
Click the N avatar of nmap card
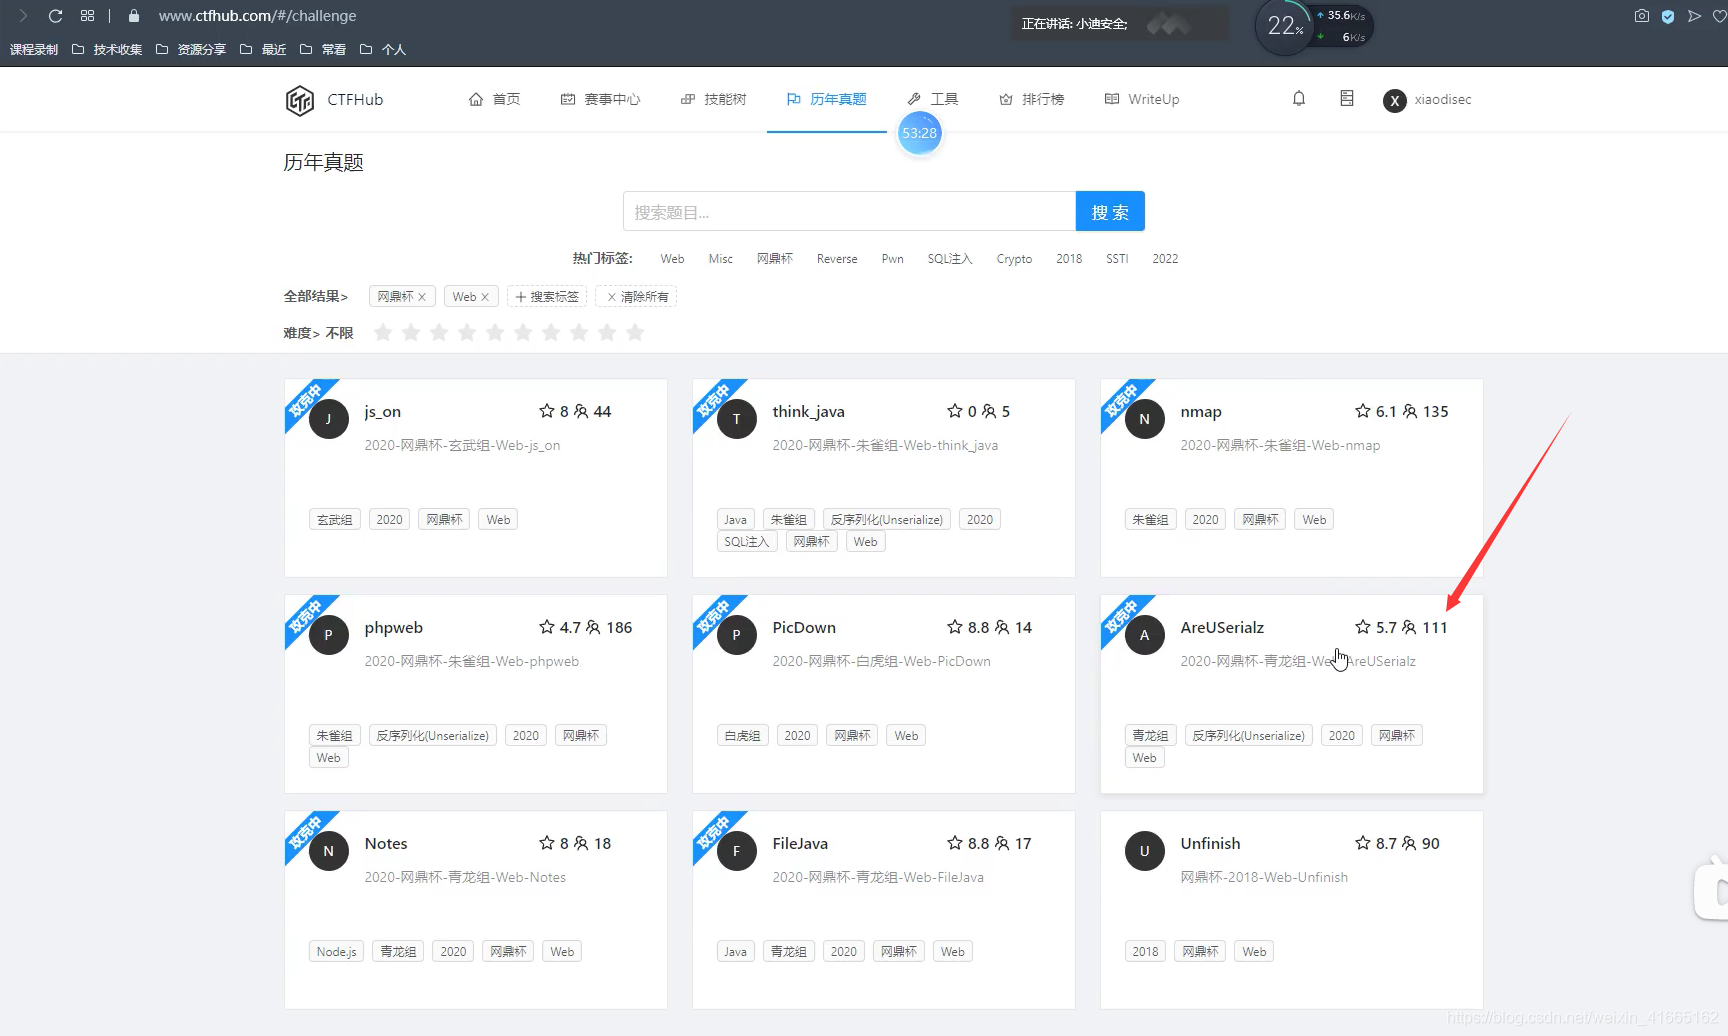pos(1144,419)
